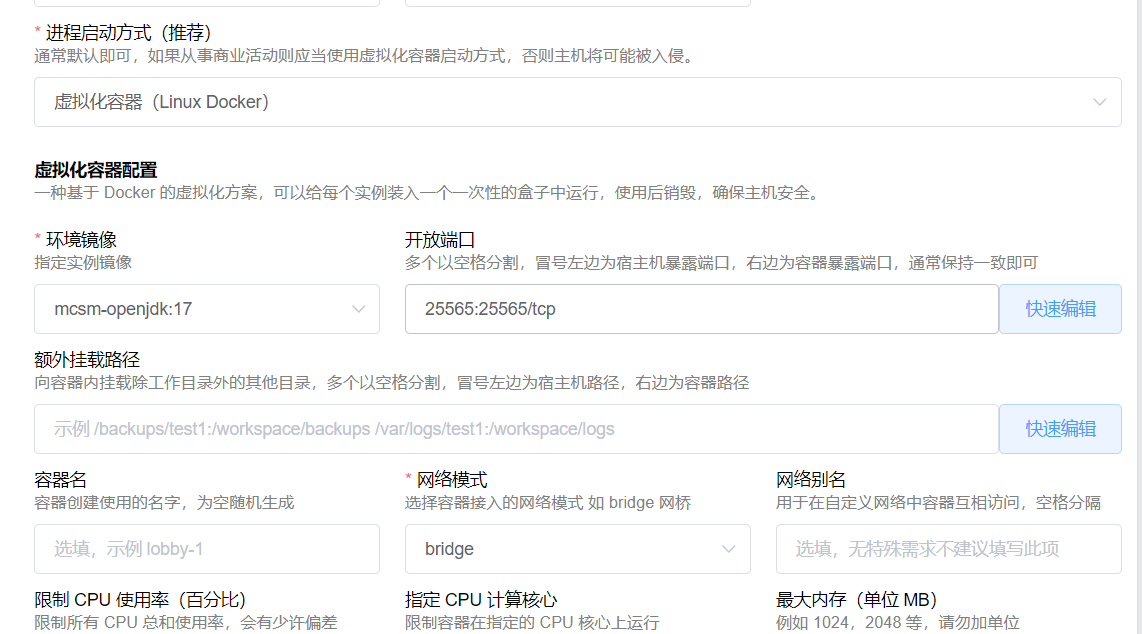
Task: Click 快速编辑 beside the 开放端口 field
Action: click(x=1060, y=309)
